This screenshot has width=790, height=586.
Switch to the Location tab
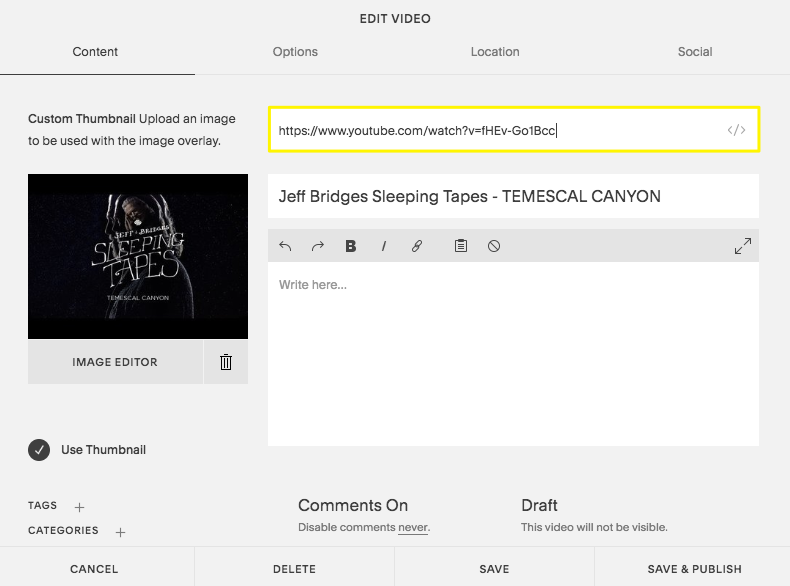(x=495, y=52)
